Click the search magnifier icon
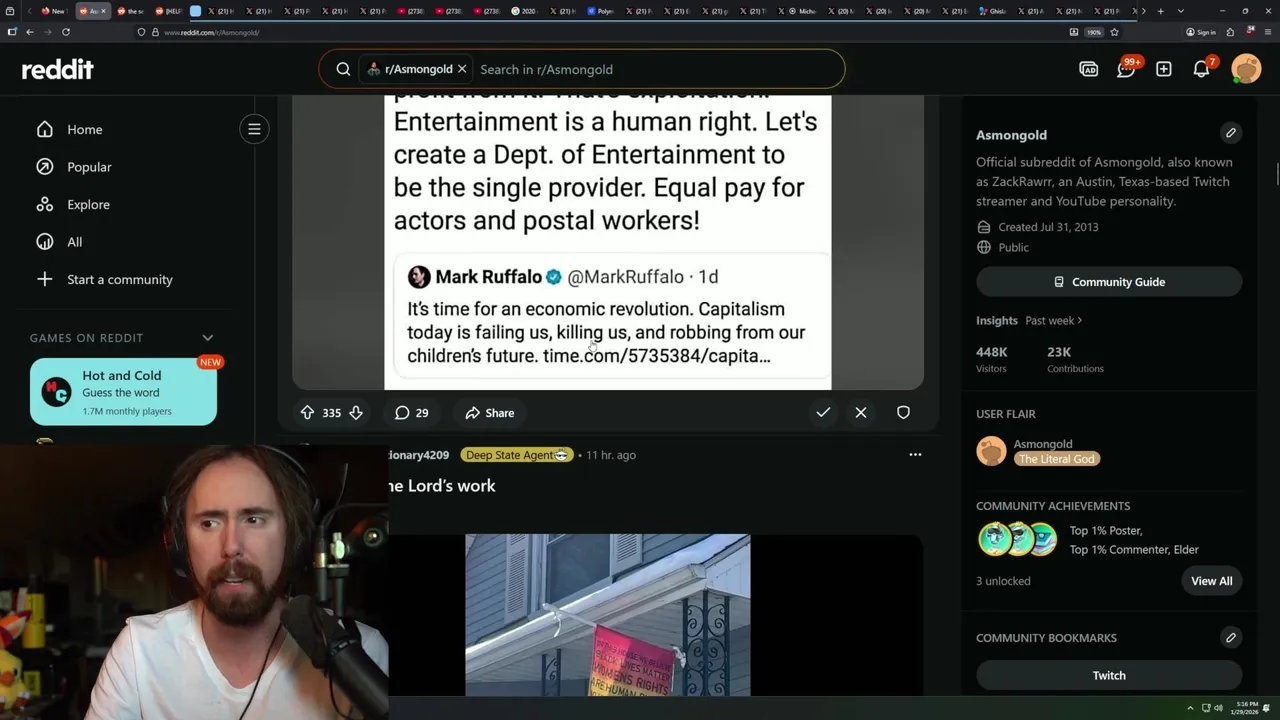The image size is (1280, 720). coord(343,69)
